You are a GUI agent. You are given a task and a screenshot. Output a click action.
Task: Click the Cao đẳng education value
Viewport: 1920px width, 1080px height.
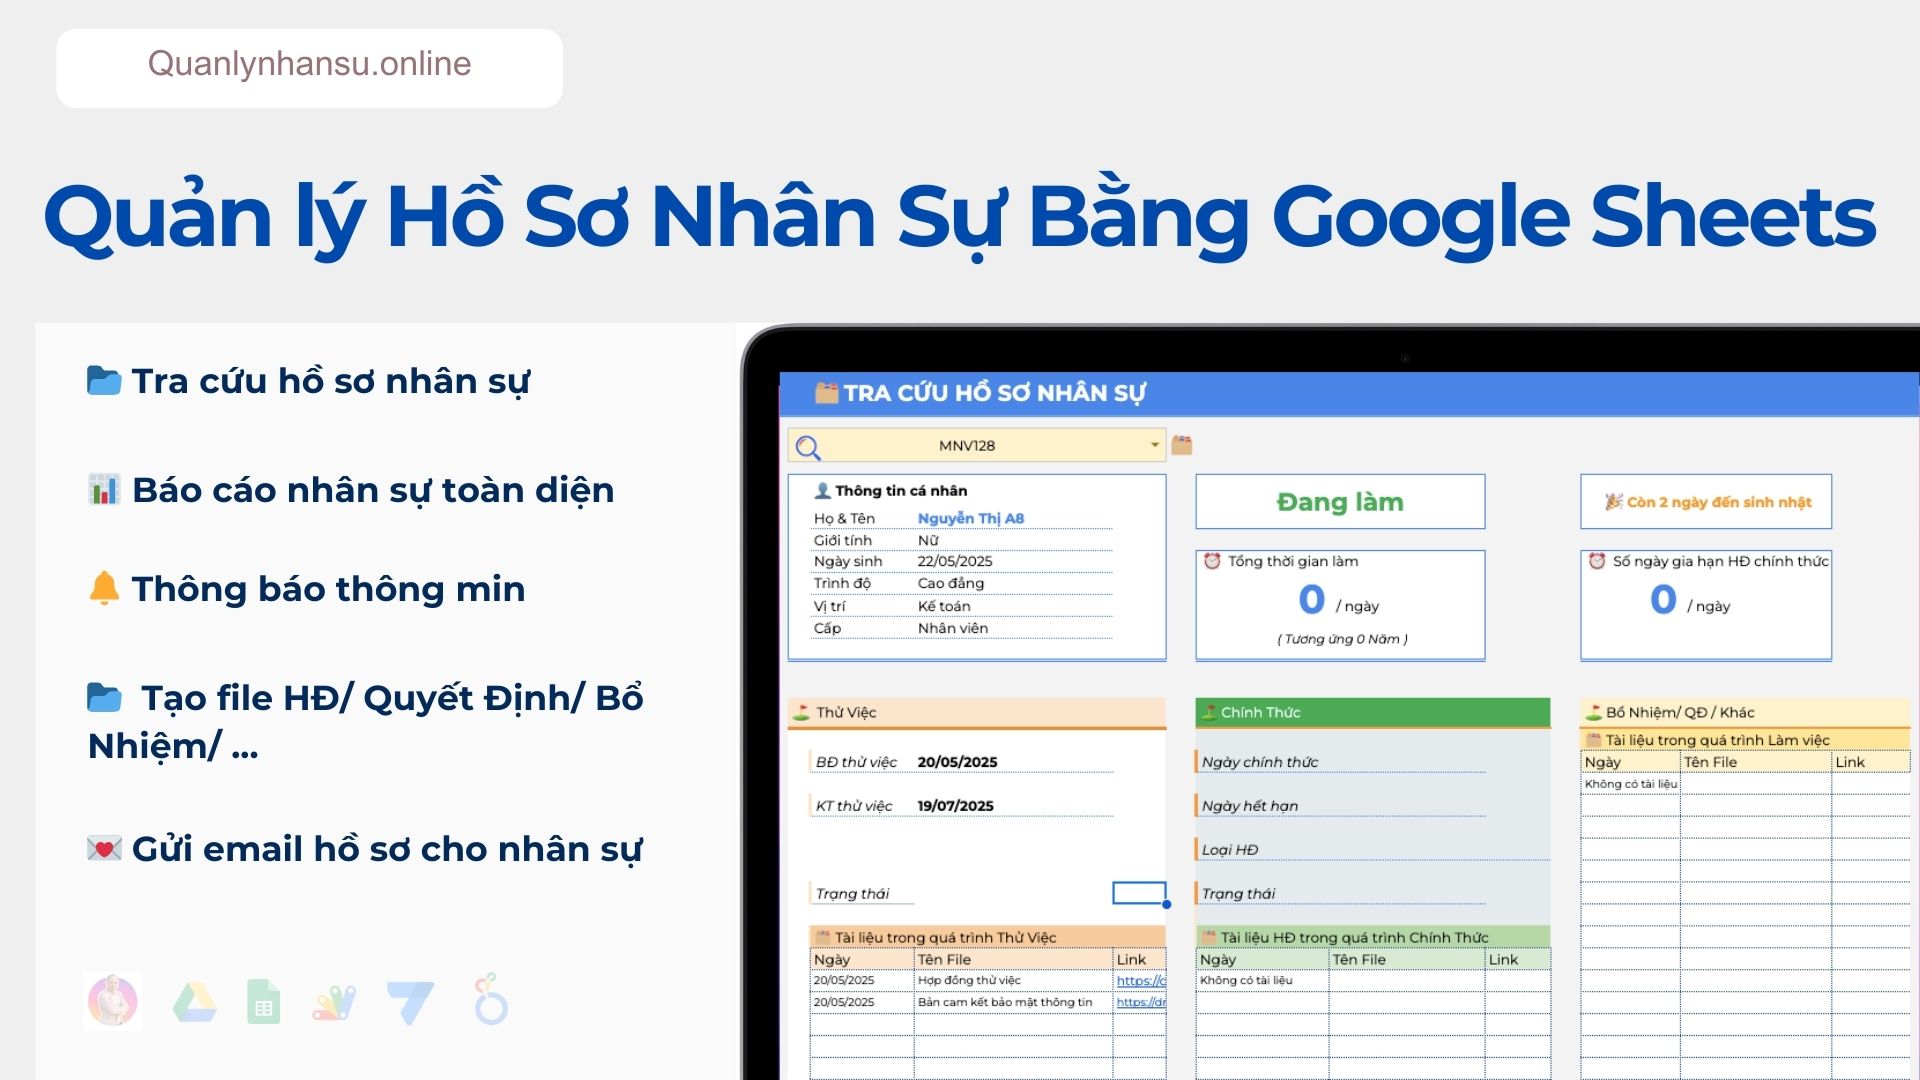tap(951, 583)
